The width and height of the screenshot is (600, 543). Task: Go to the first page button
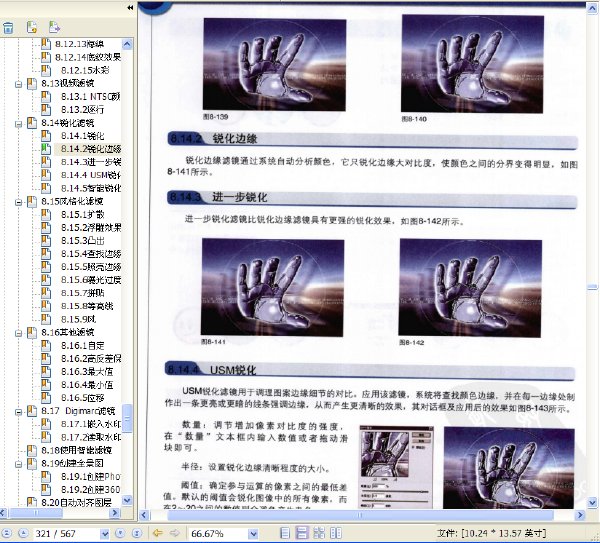click(7, 533)
